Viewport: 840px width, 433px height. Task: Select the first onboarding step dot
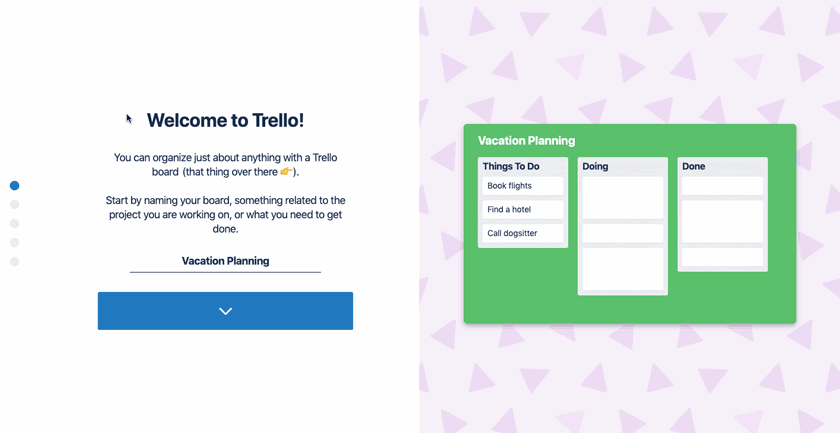(x=14, y=186)
